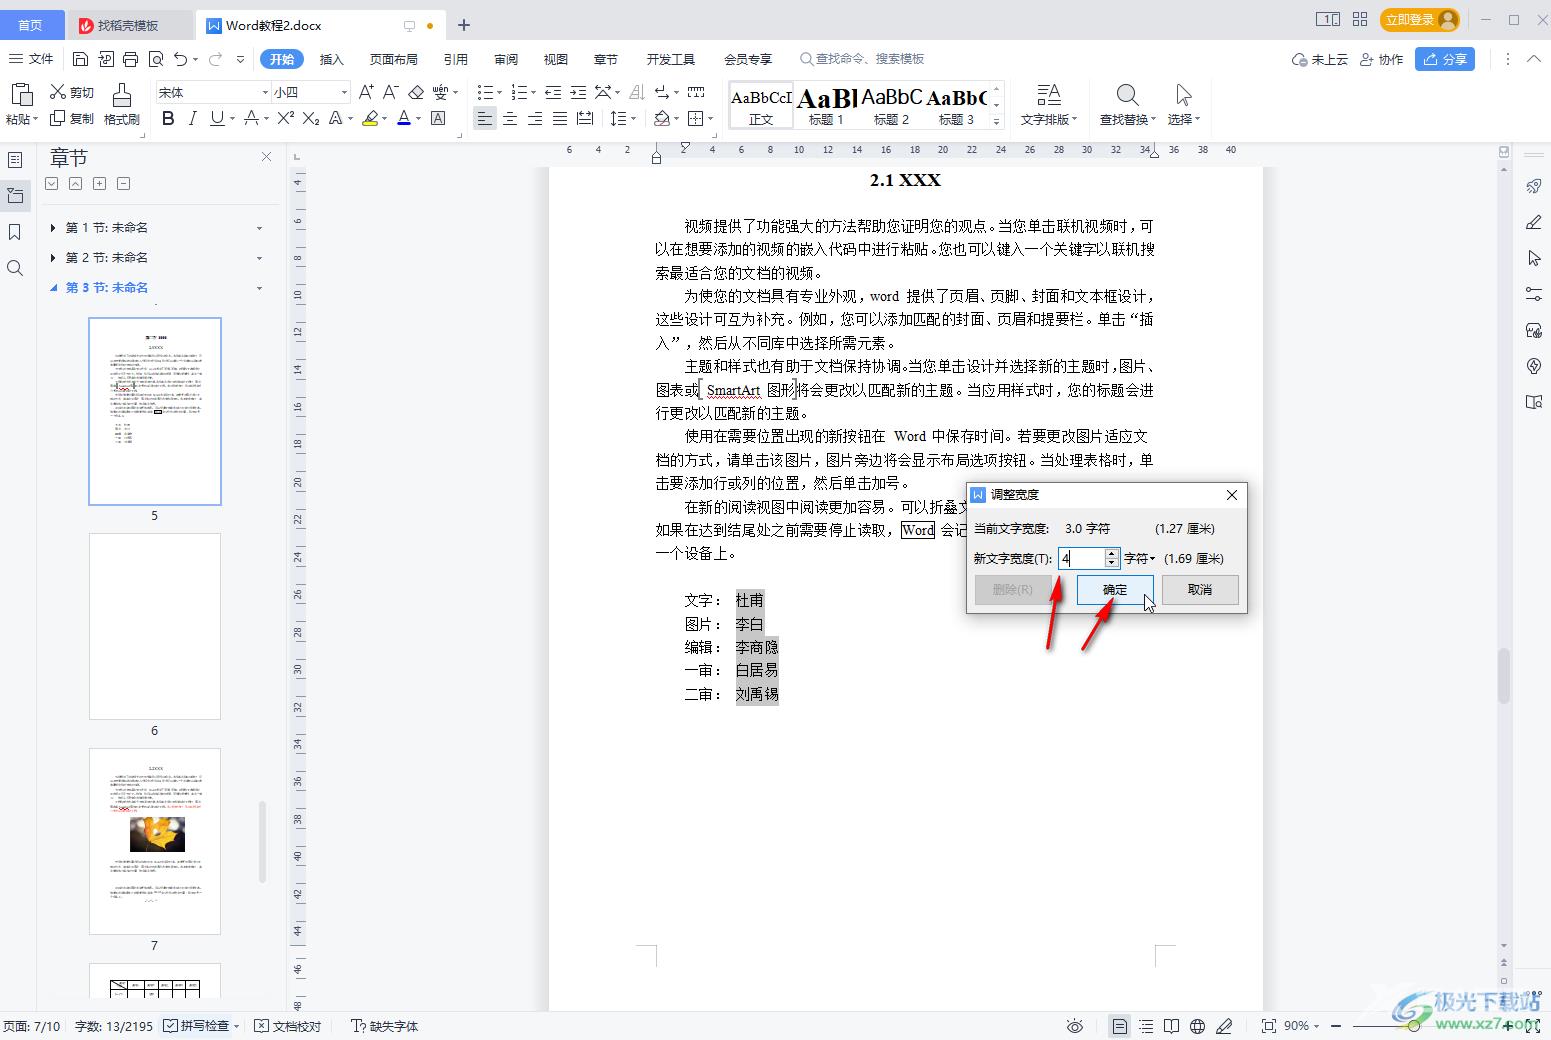Apply subscript formatting
Image resolution: width=1551 pixels, height=1040 pixels.
point(311,118)
